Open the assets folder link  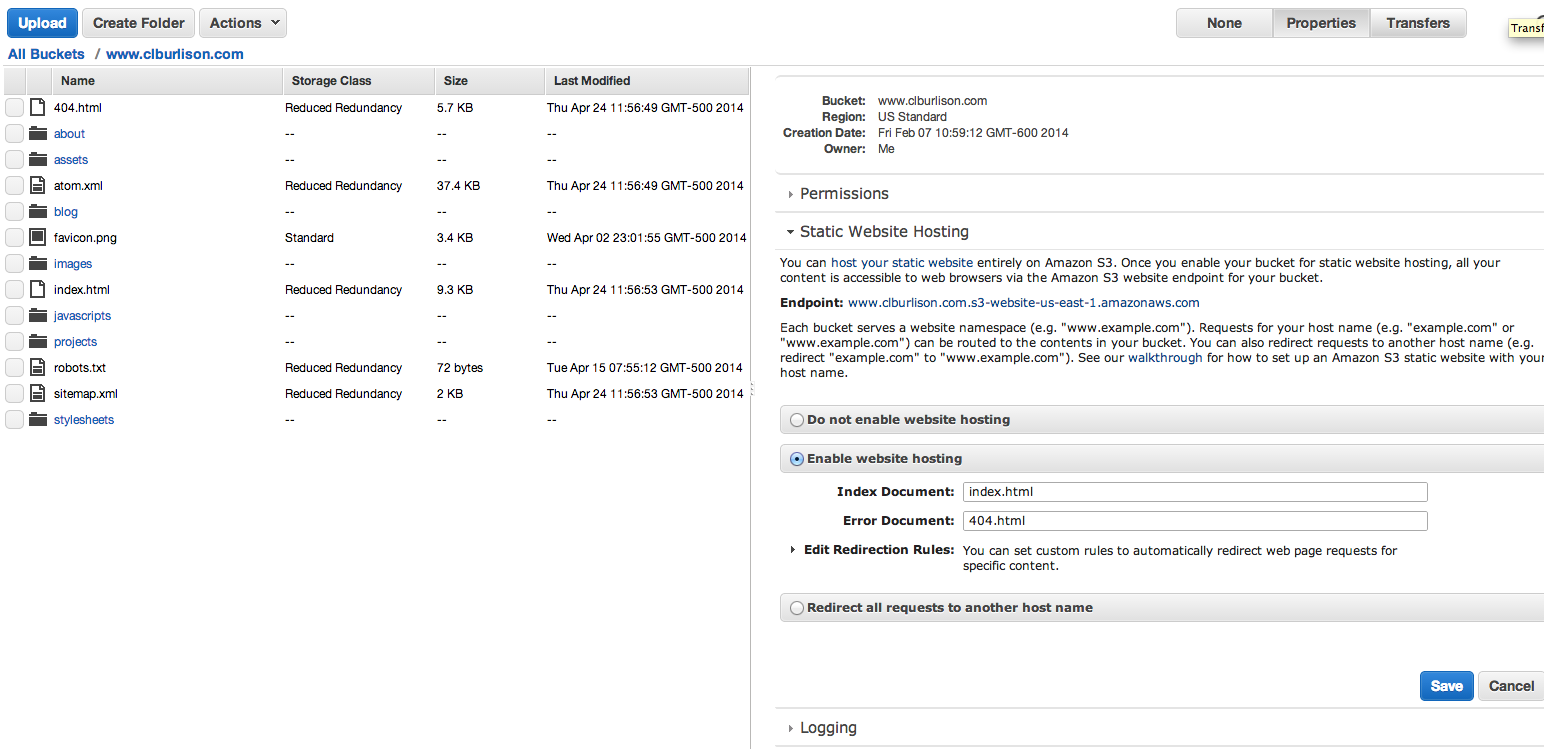point(71,160)
